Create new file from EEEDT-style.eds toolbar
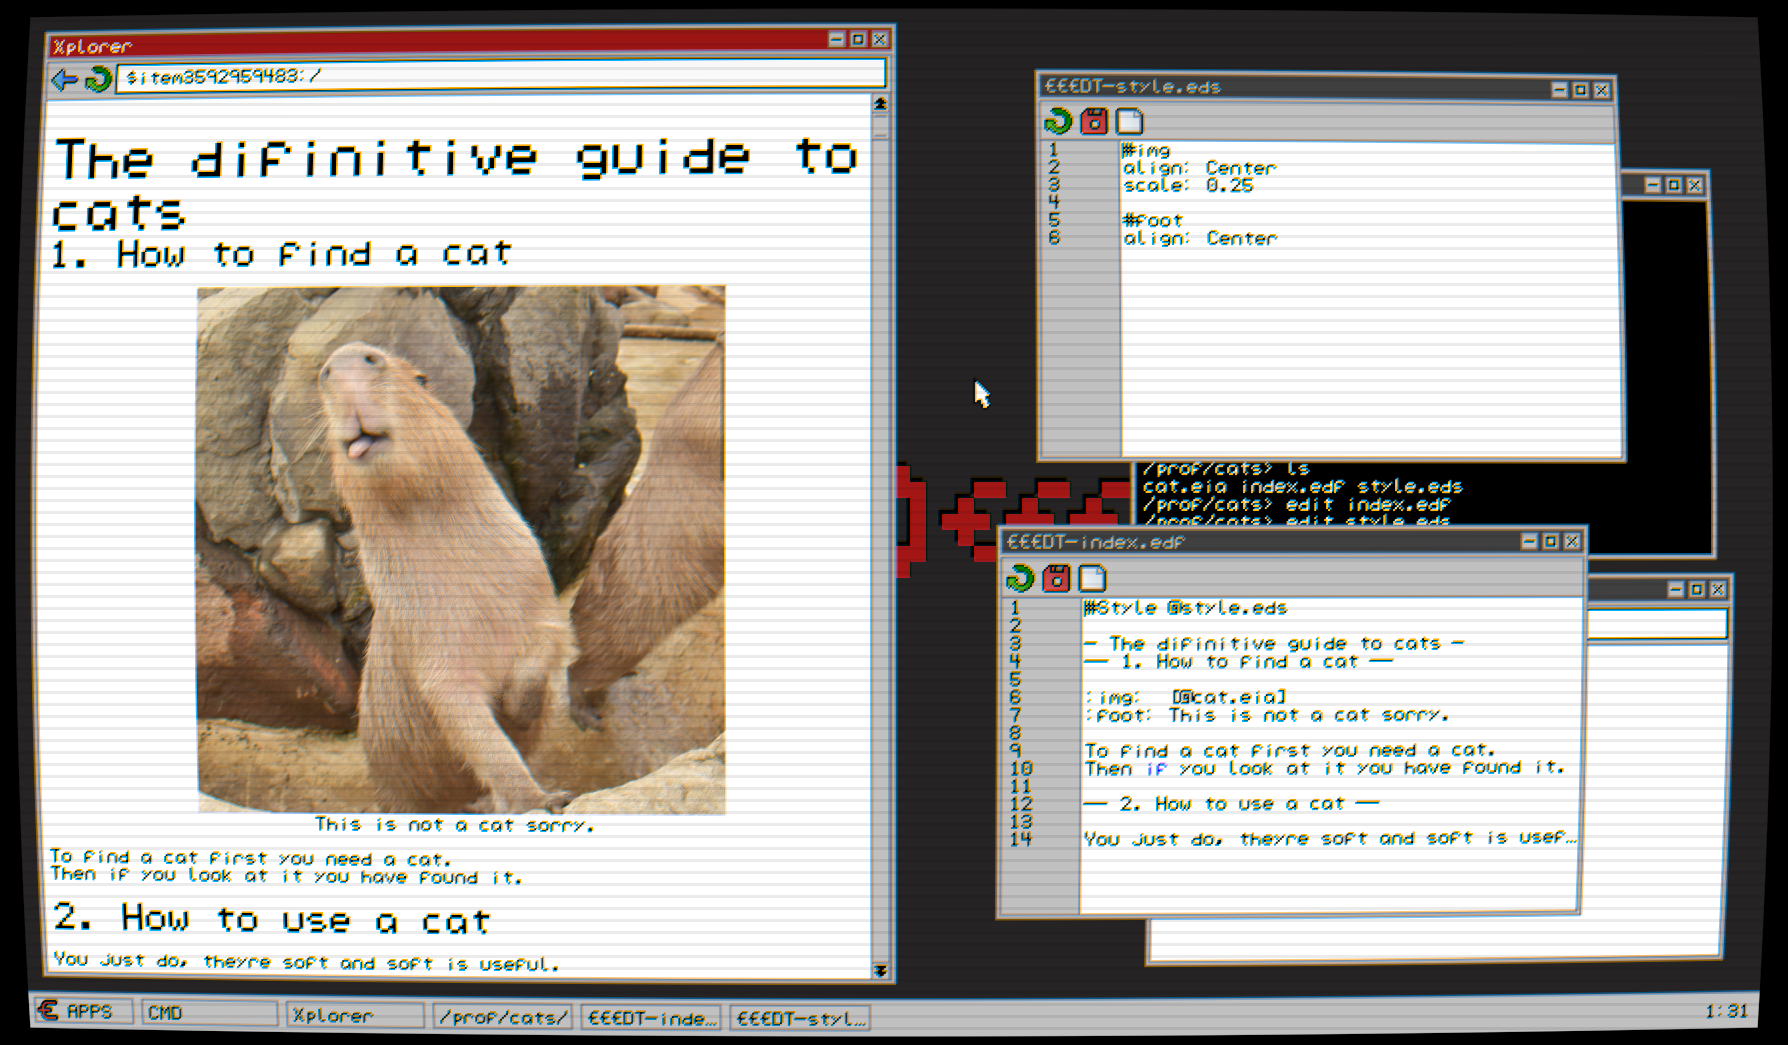 coord(1130,122)
